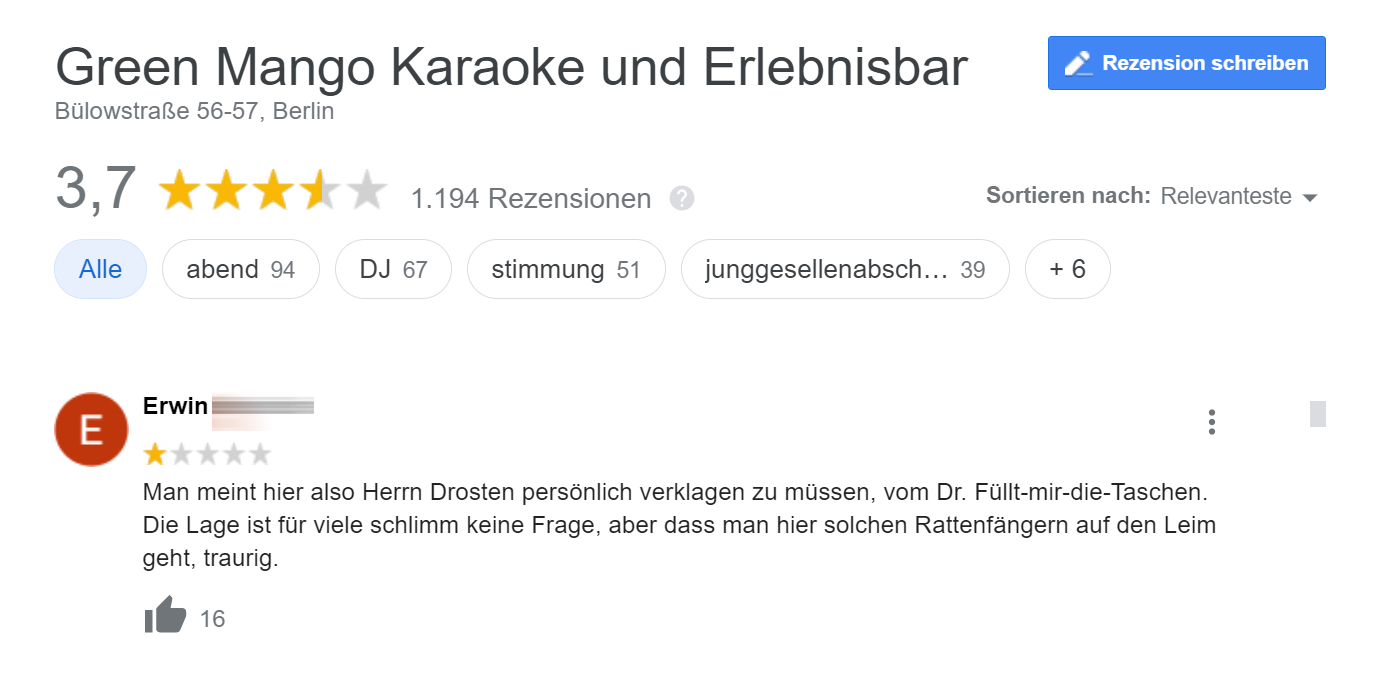Select the Alle filter chip
1383x678 pixels.
point(100,269)
